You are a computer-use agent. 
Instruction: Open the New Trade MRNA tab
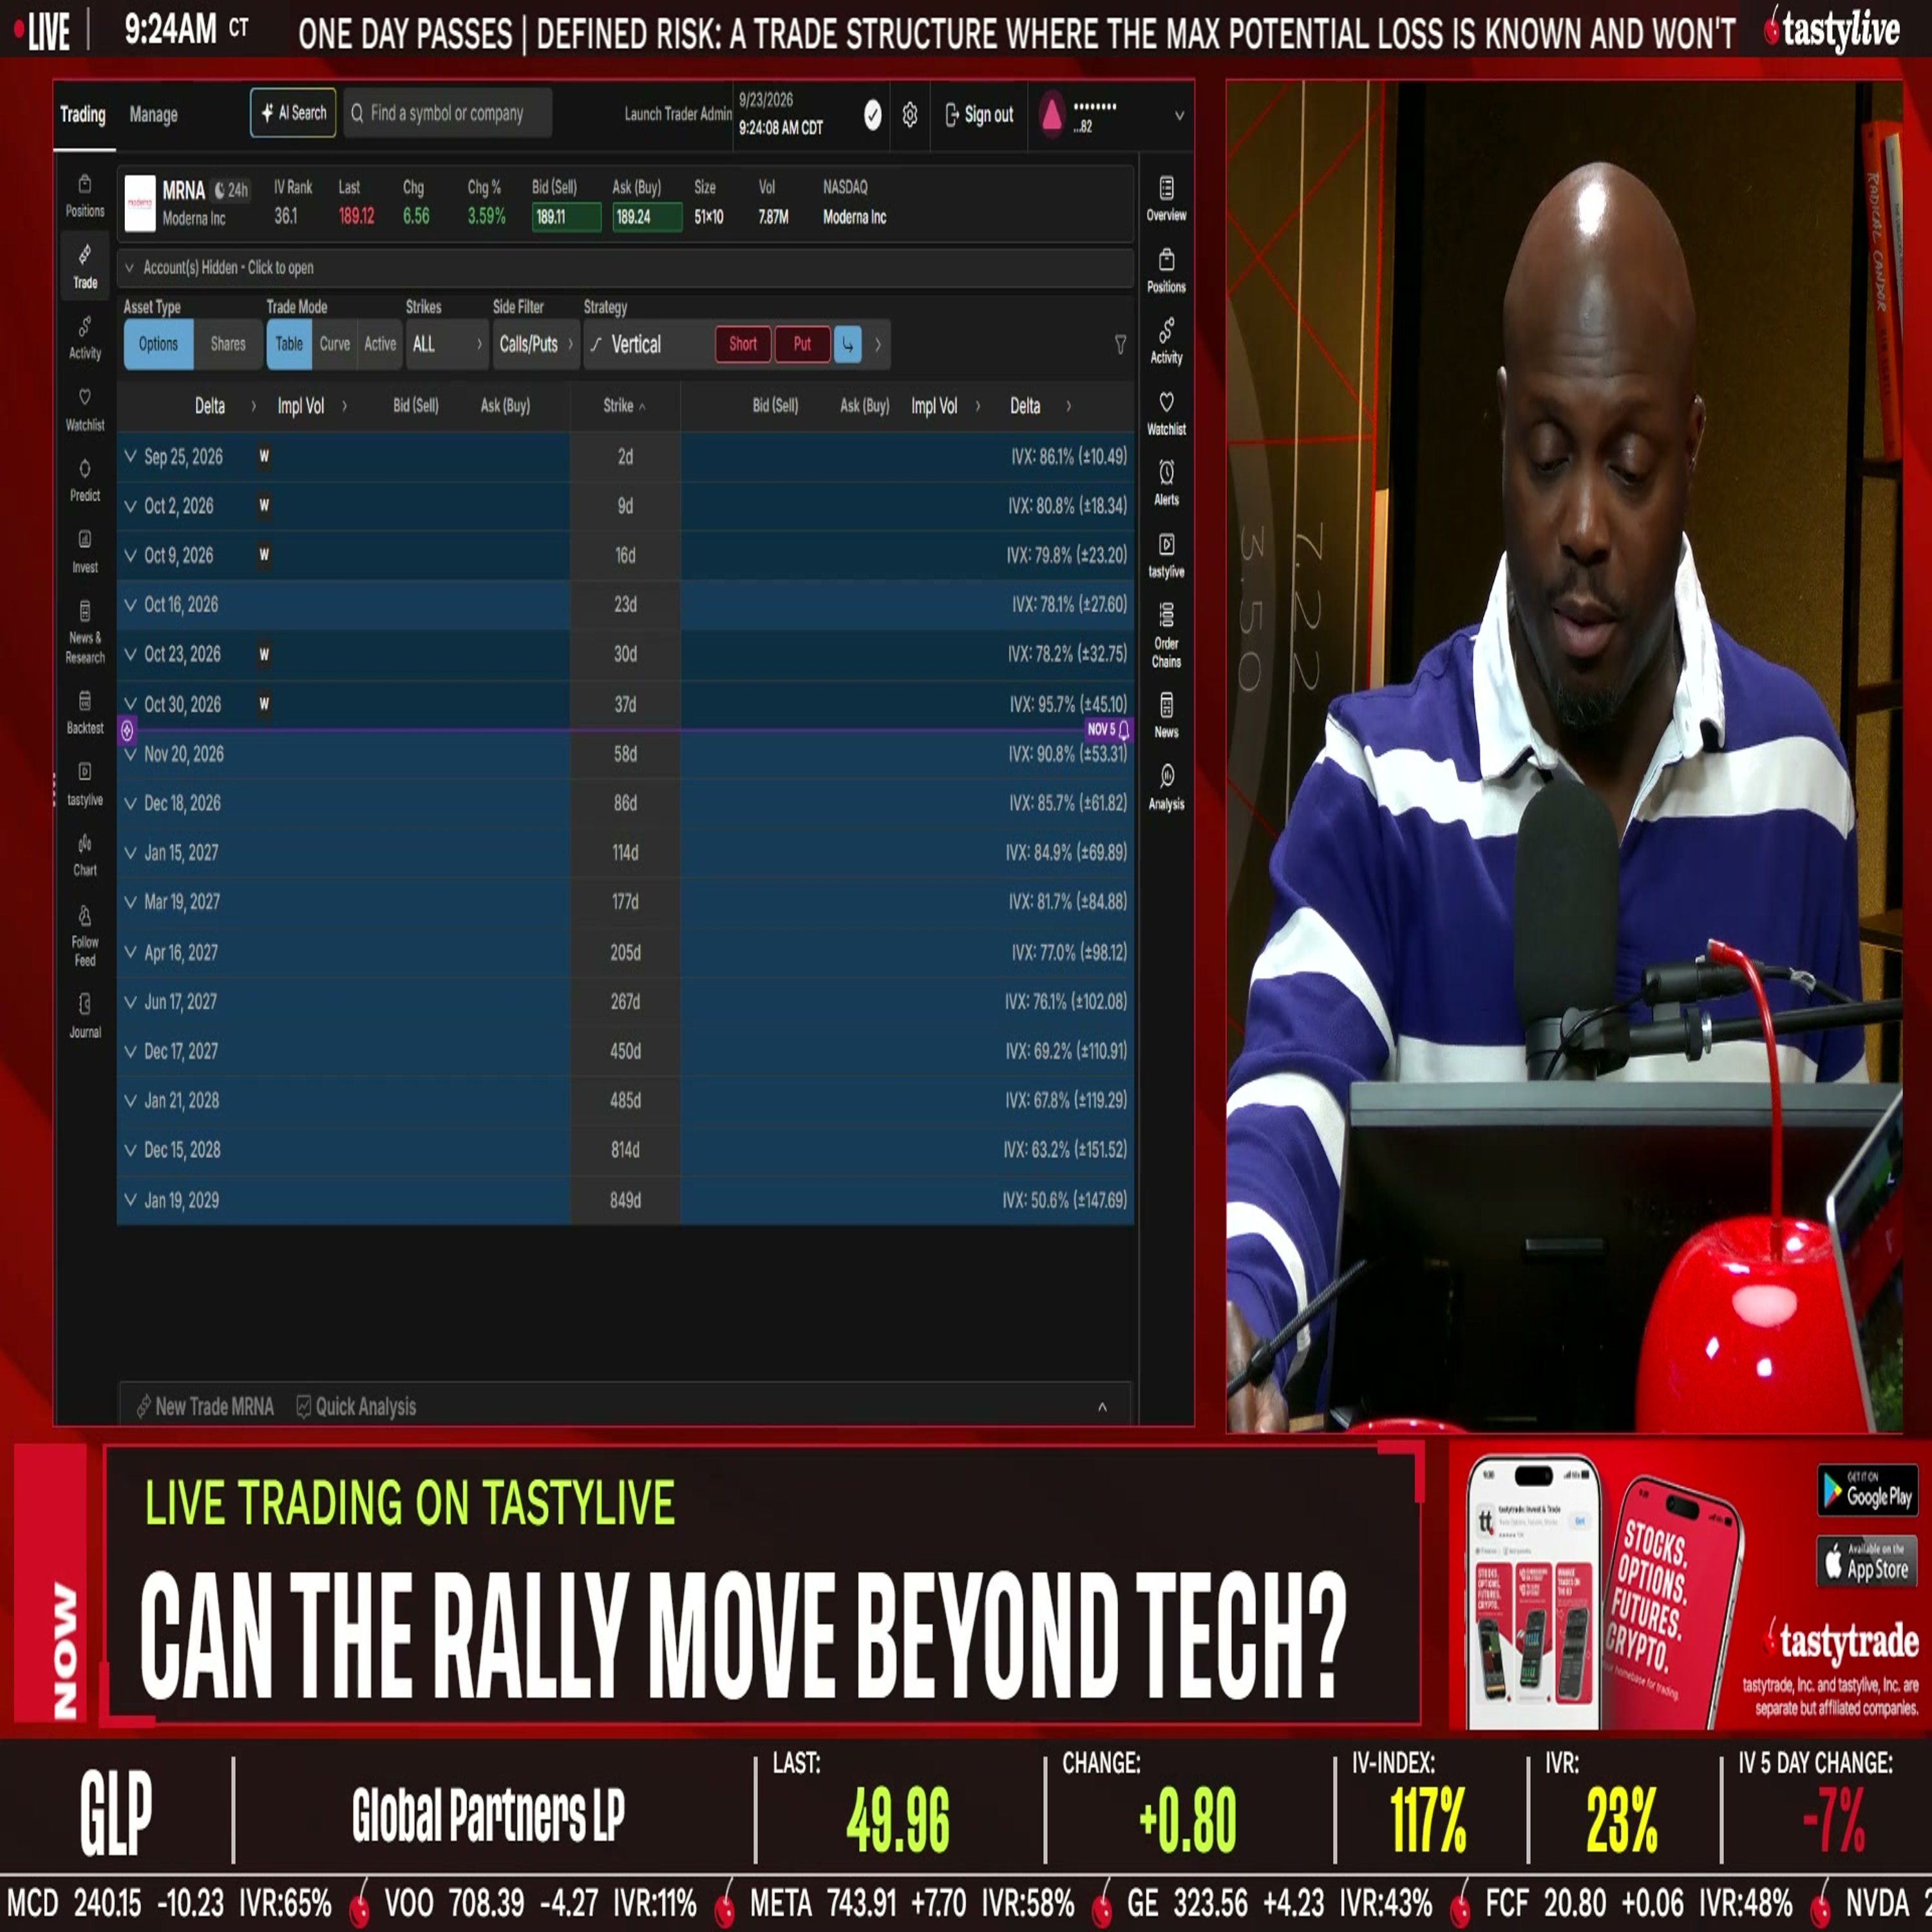click(205, 1407)
